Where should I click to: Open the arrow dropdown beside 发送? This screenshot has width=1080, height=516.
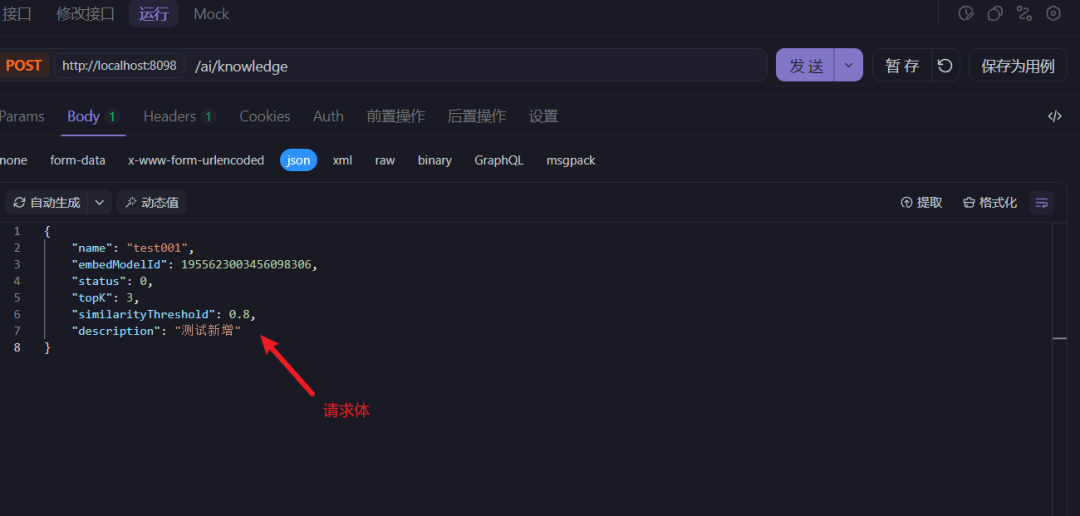[849, 65]
